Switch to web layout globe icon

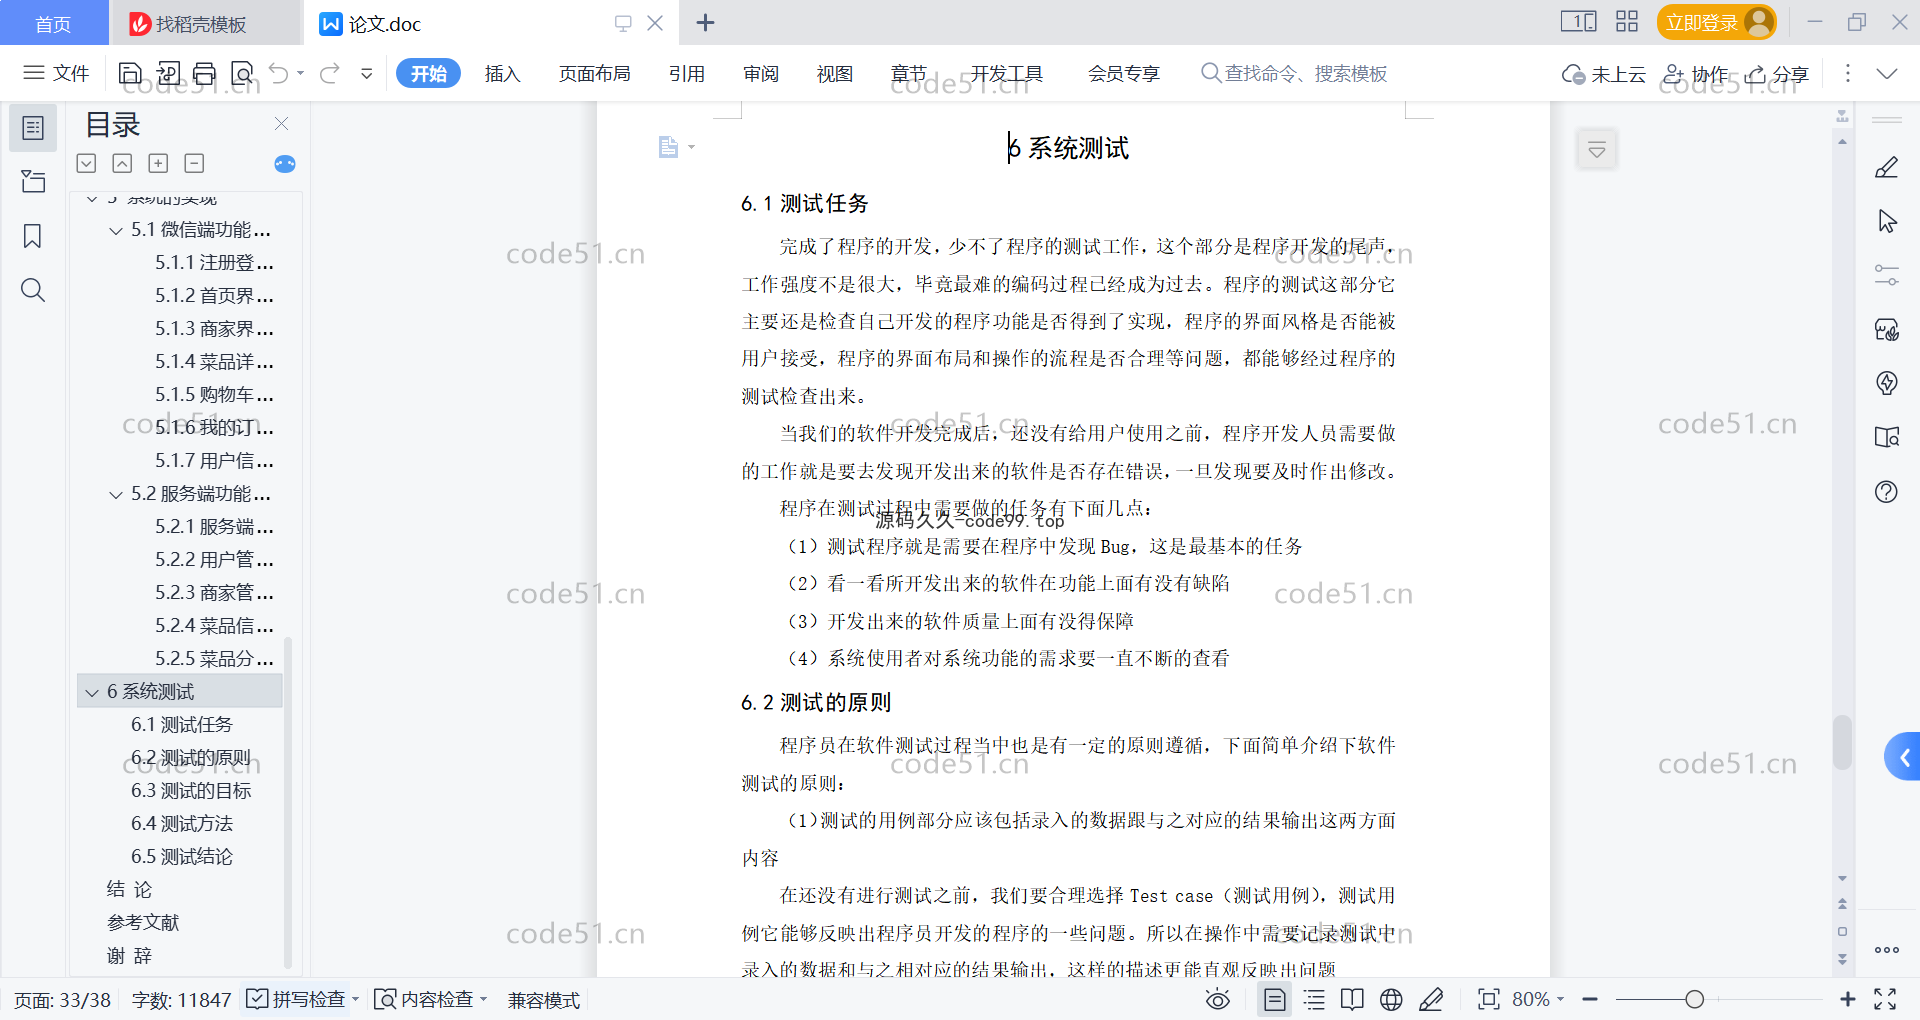1391,999
